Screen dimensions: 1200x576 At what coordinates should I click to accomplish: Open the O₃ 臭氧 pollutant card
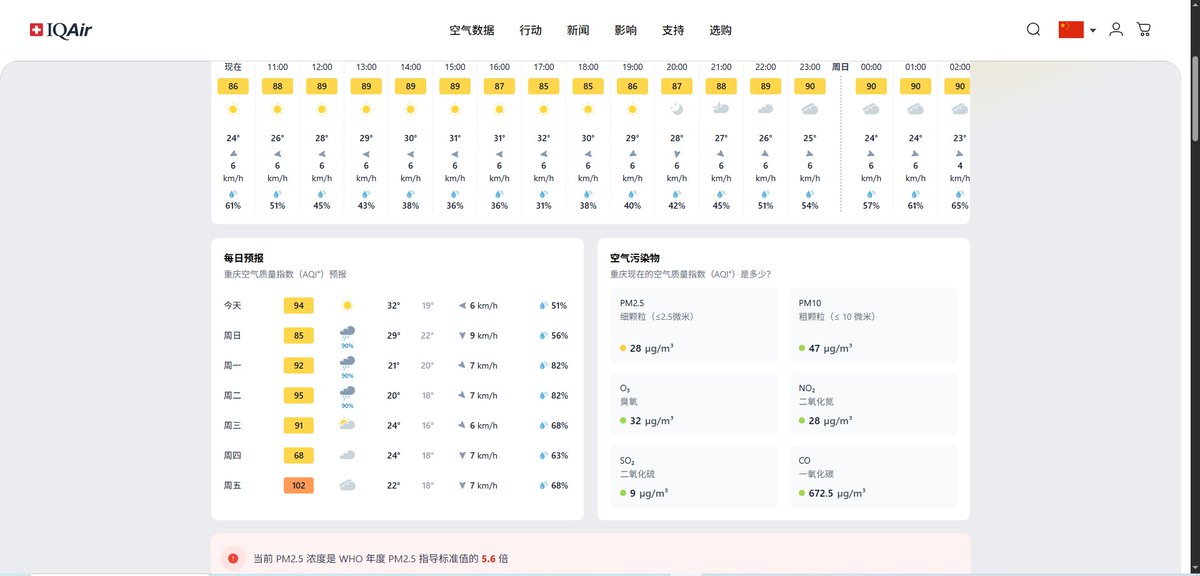pos(694,404)
